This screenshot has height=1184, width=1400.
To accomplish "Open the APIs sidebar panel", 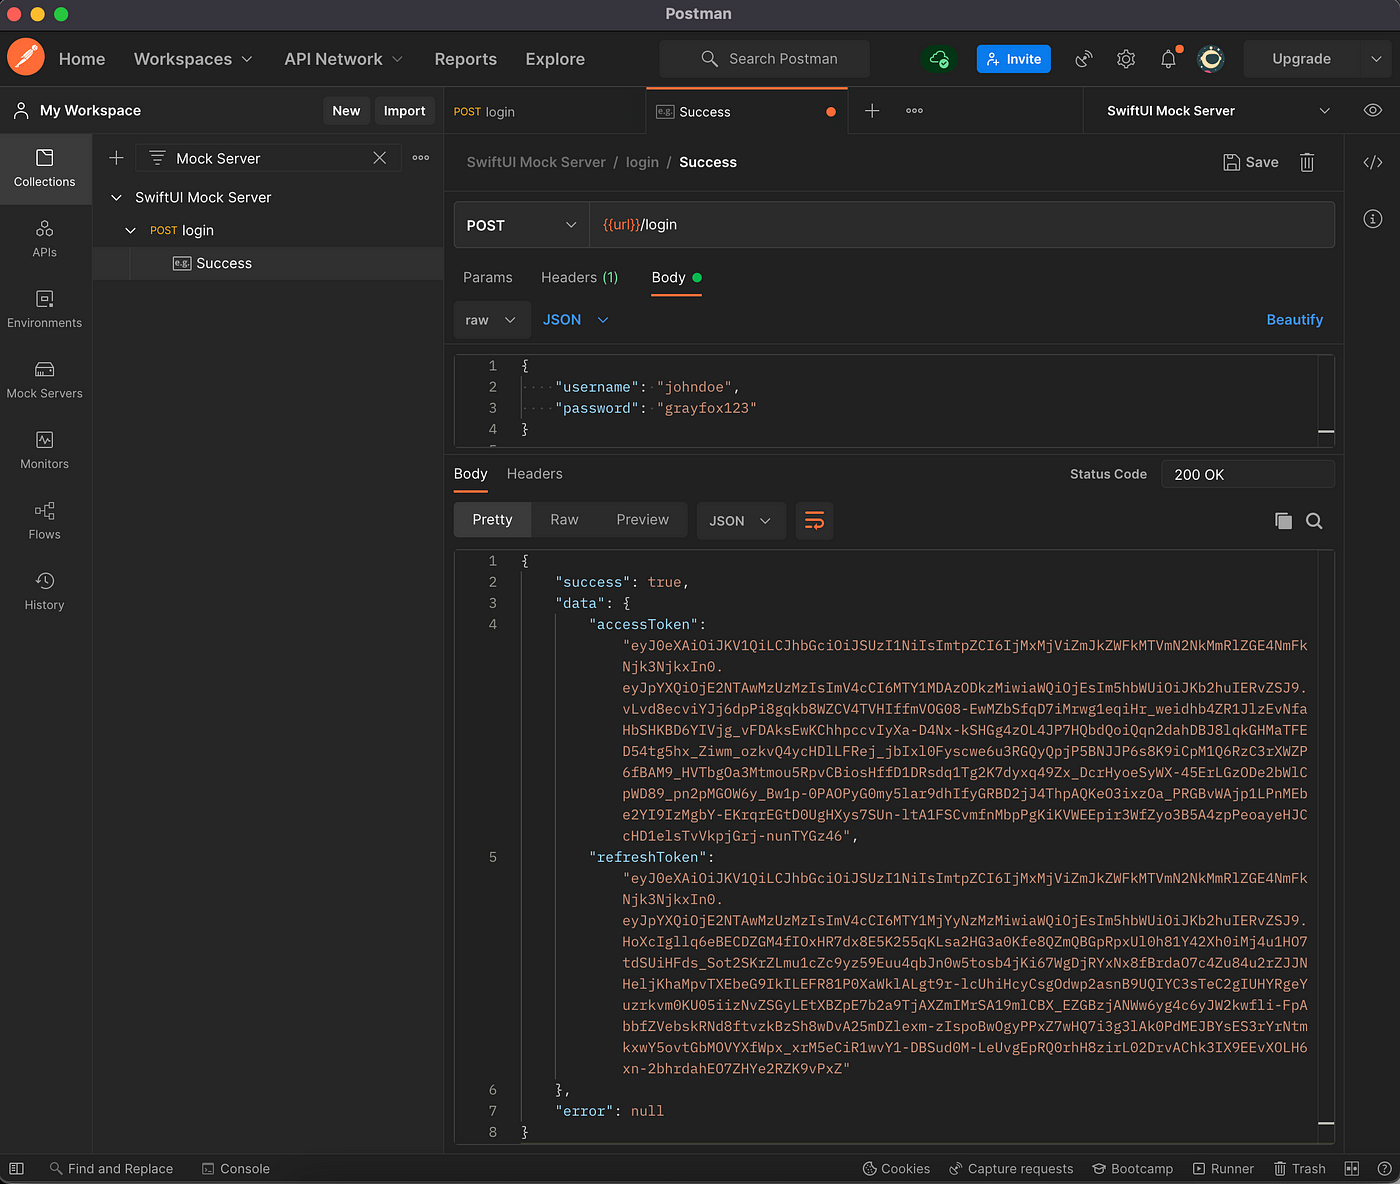I will (45, 239).
